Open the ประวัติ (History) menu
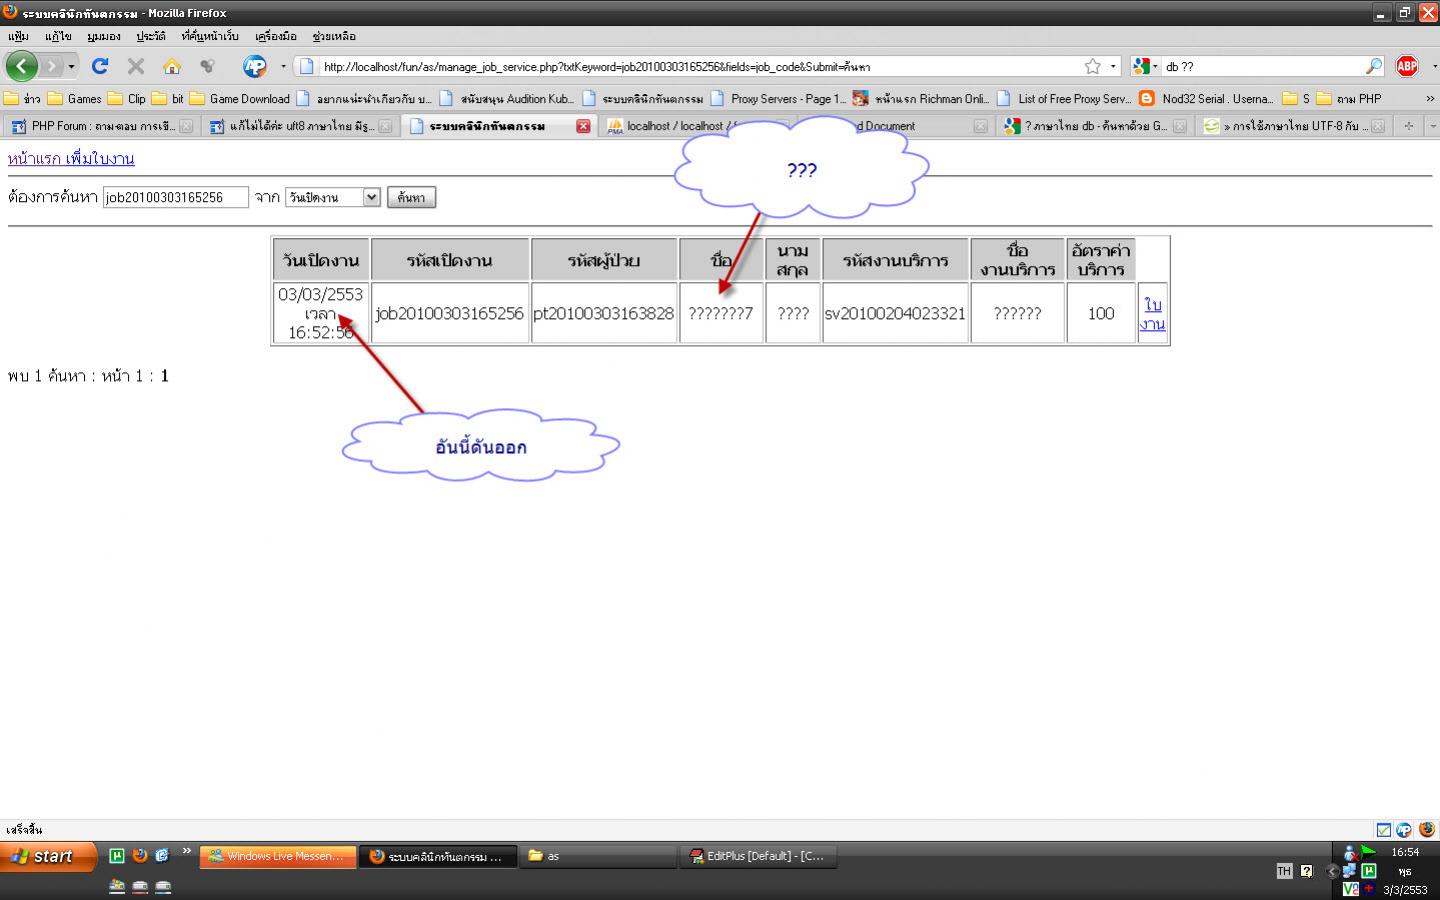The image size is (1440, 900). (x=151, y=36)
